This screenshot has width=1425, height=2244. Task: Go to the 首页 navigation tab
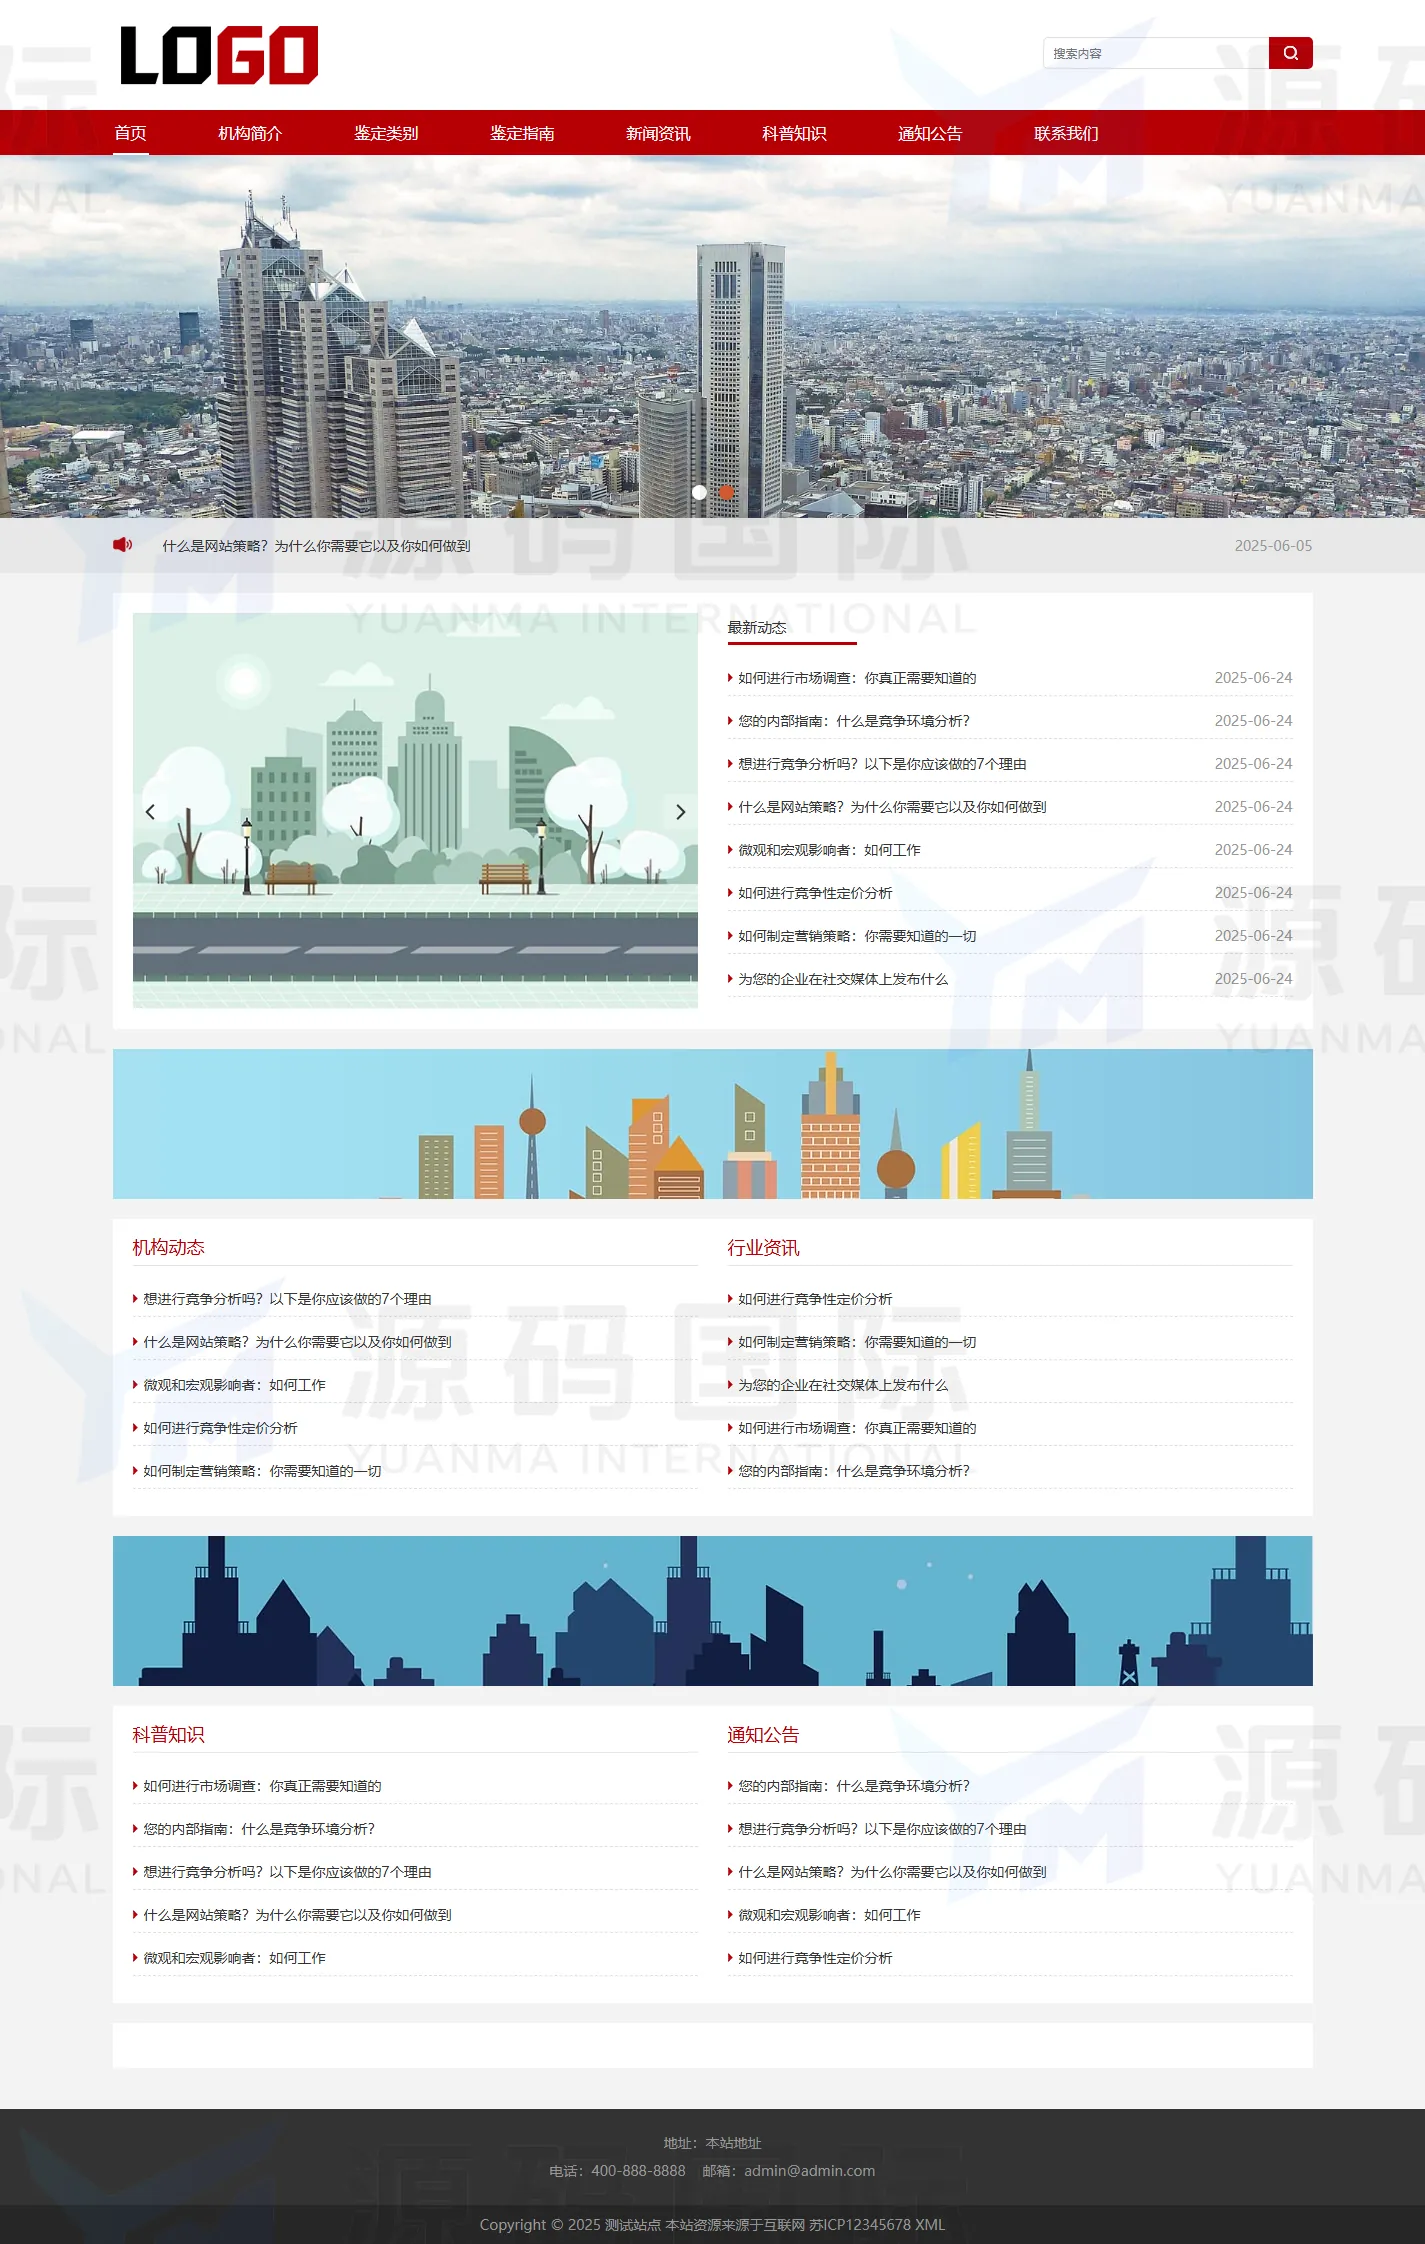[x=131, y=133]
